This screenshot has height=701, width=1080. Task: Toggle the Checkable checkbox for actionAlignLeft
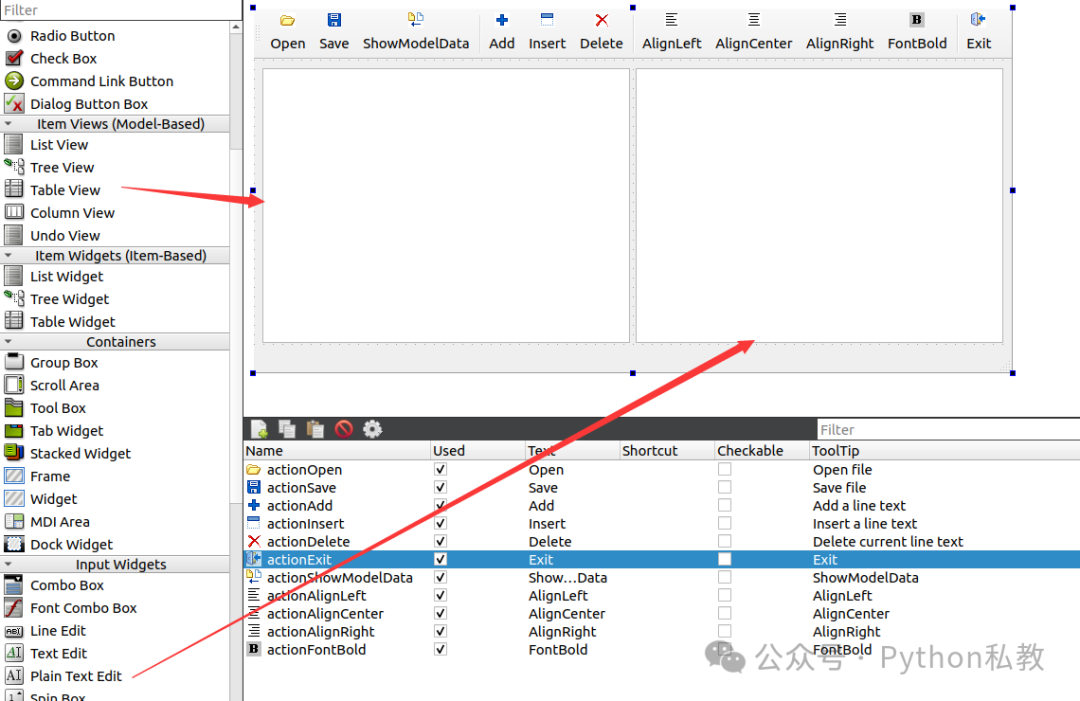click(725, 595)
